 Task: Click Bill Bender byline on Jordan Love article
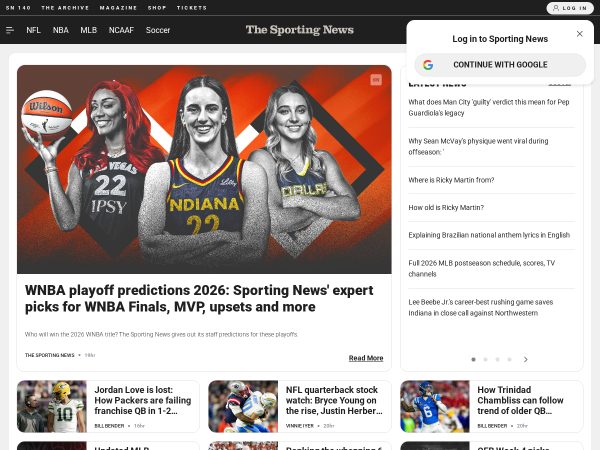(x=109, y=426)
